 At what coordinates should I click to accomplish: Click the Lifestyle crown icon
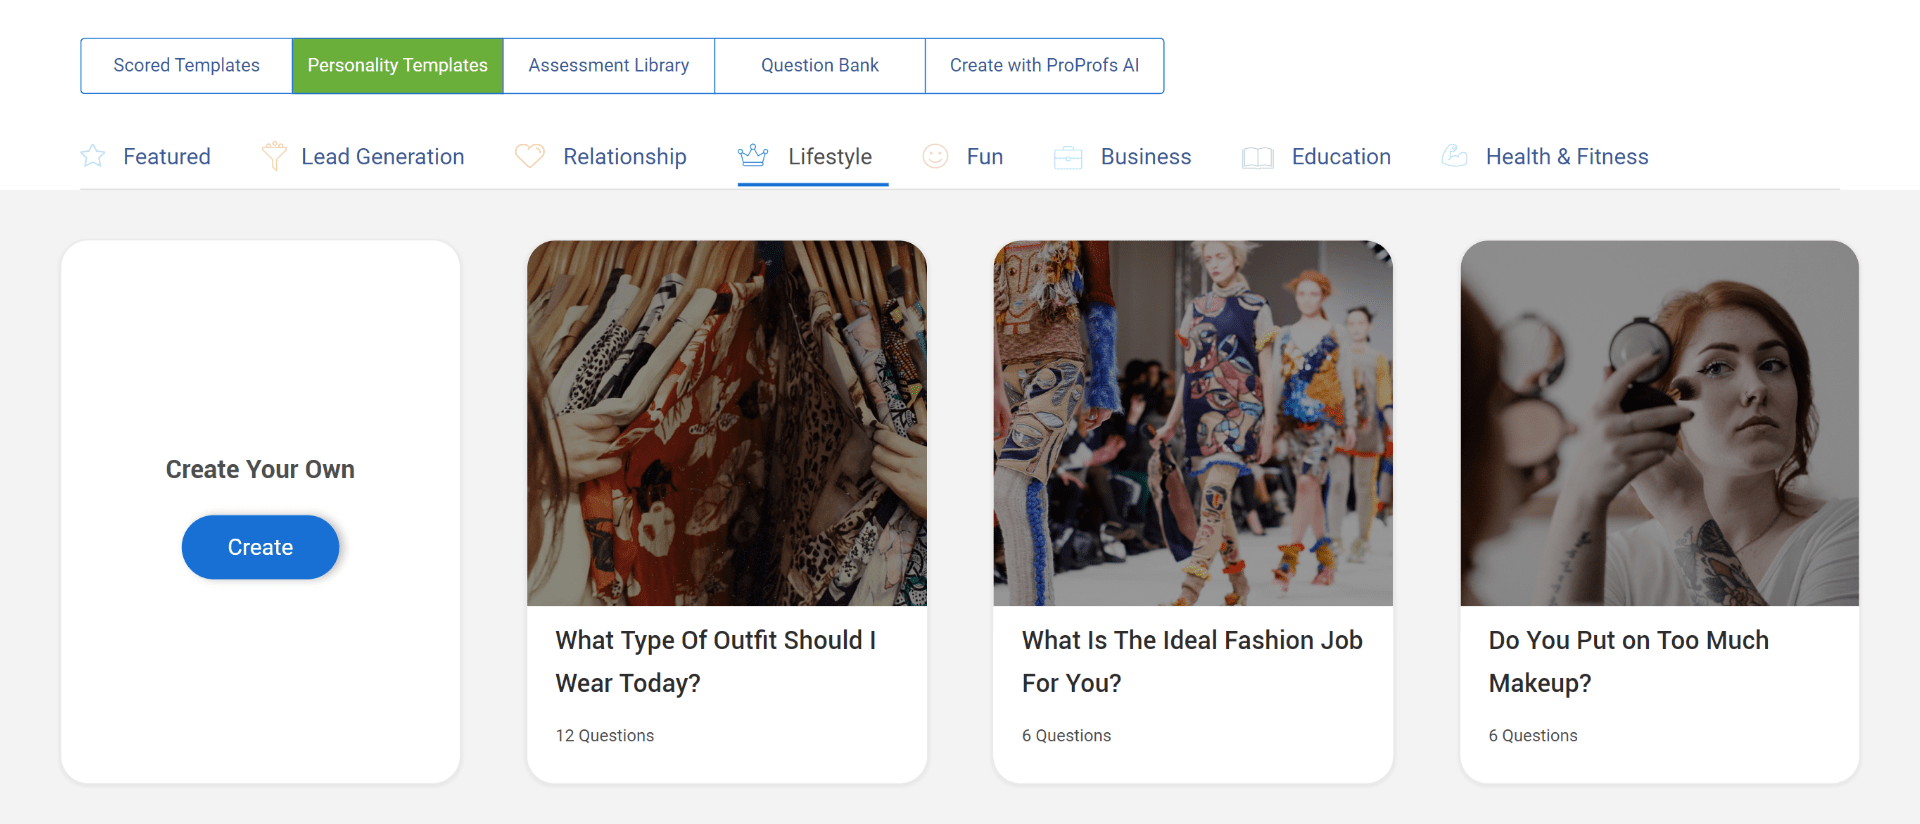(x=753, y=156)
